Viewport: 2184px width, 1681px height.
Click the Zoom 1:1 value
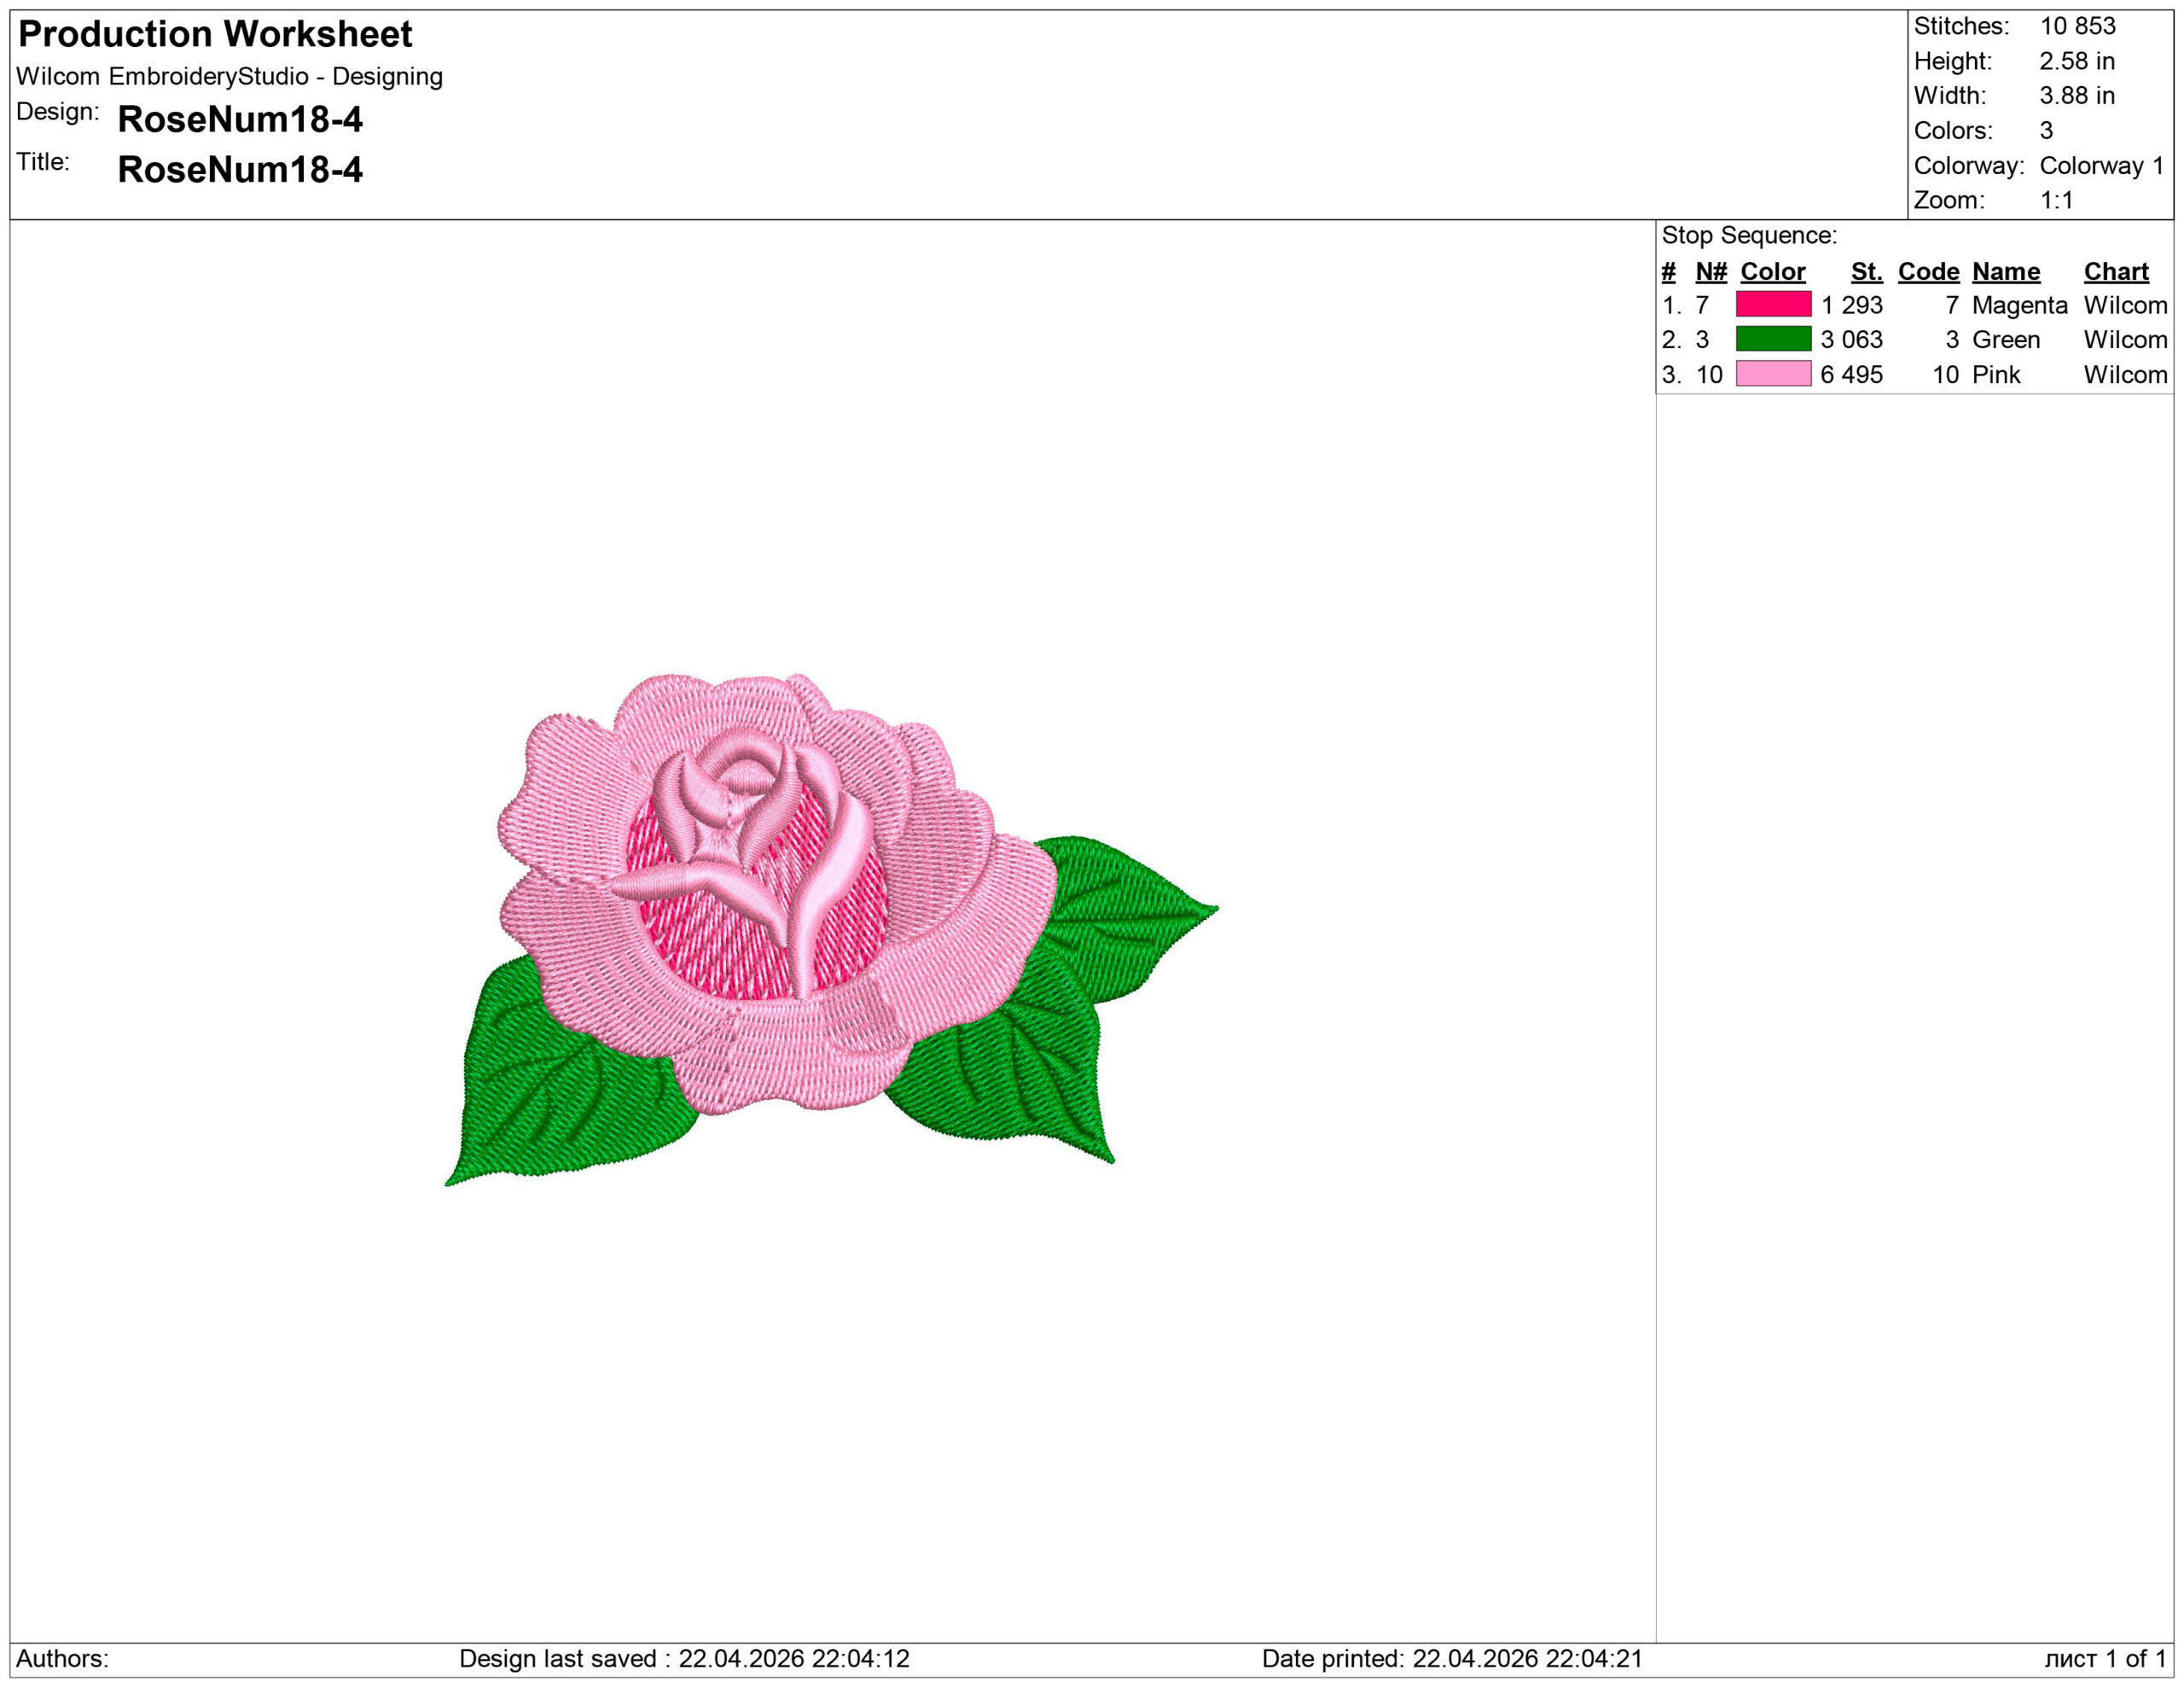(x=2056, y=200)
